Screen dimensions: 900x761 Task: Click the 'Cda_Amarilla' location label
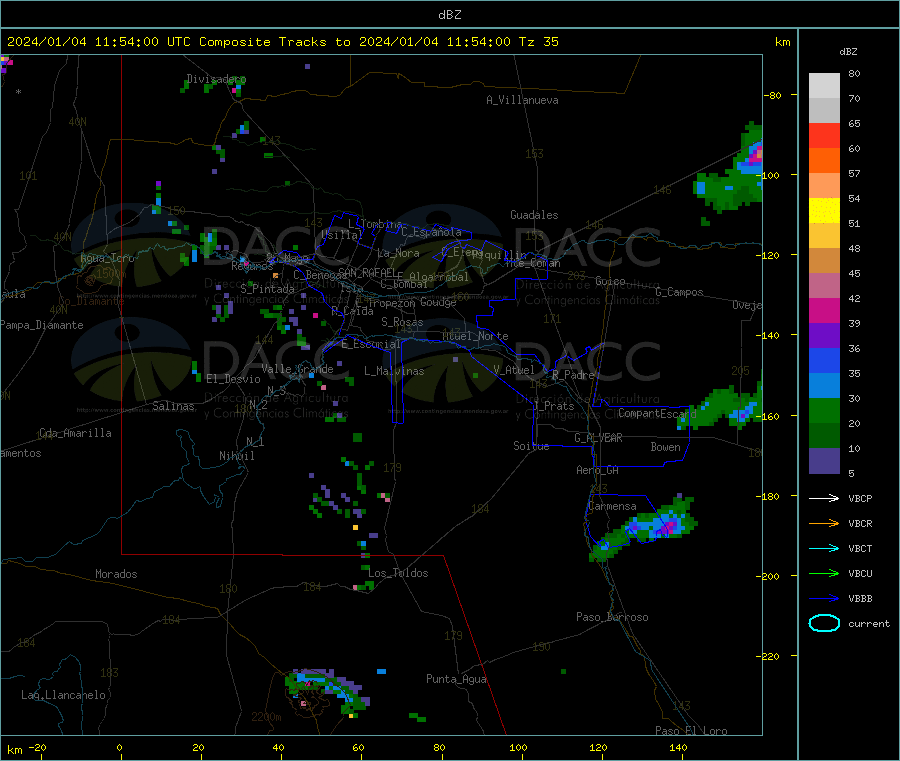[x=76, y=433]
